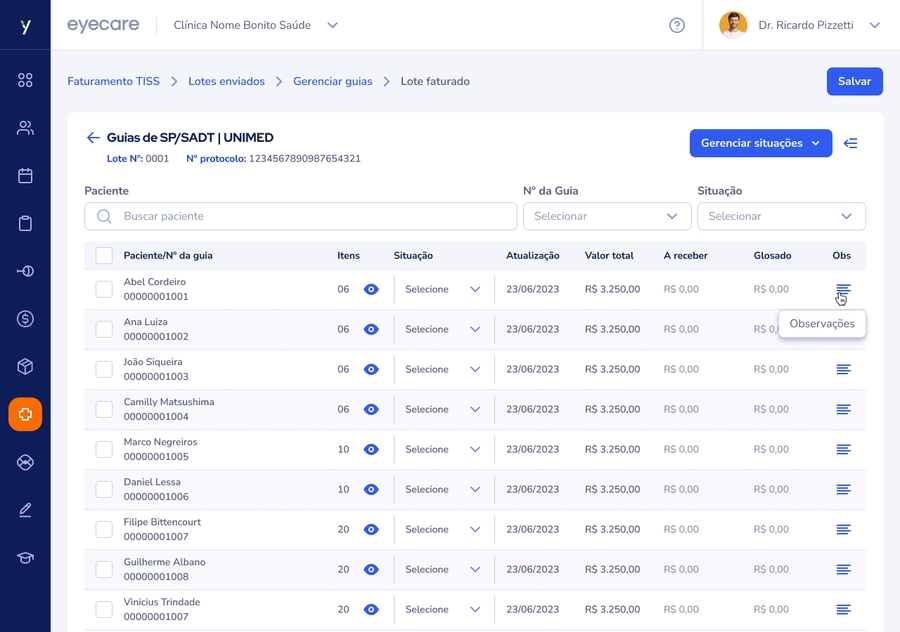Viewport: 900px width, 632px height.
Task: Navigate to Lotes enviados breadcrumb
Action: tap(226, 81)
